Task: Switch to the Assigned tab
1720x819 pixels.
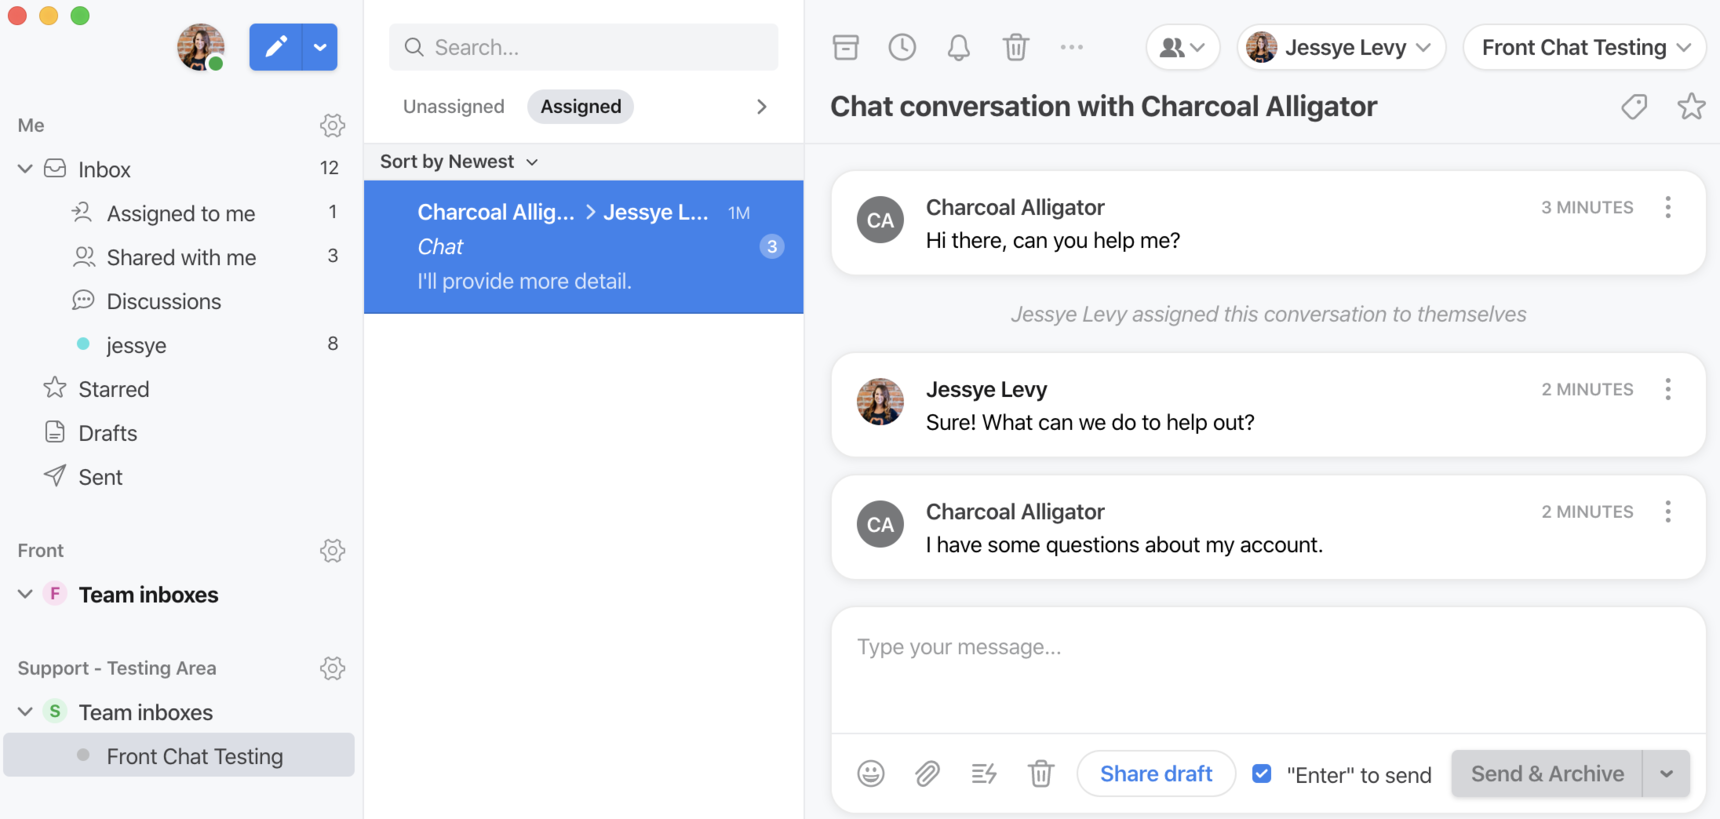Action: [x=581, y=106]
